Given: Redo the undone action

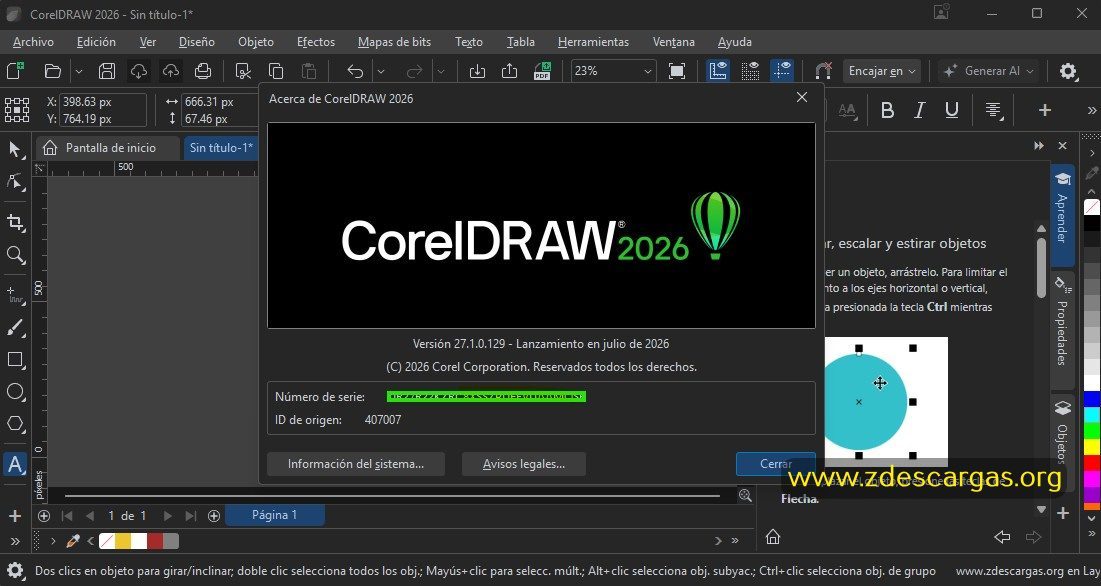Looking at the screenshot, I should pos(415,71).
